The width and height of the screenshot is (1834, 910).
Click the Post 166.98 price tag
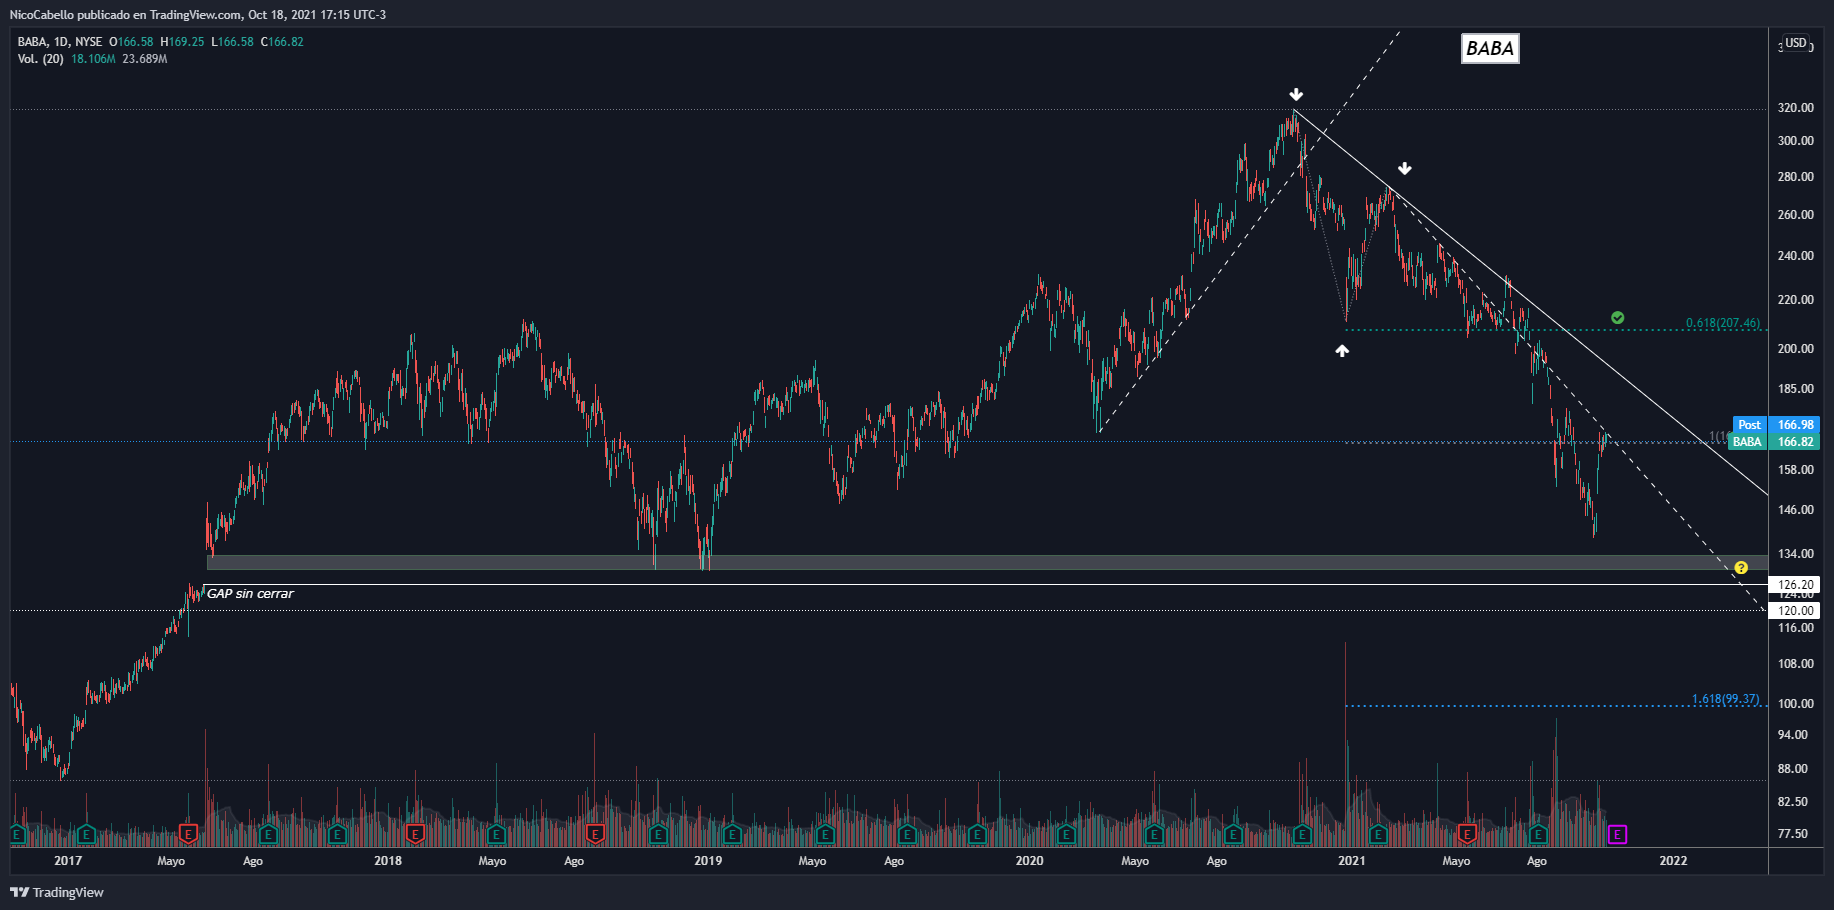[1776, 425]
